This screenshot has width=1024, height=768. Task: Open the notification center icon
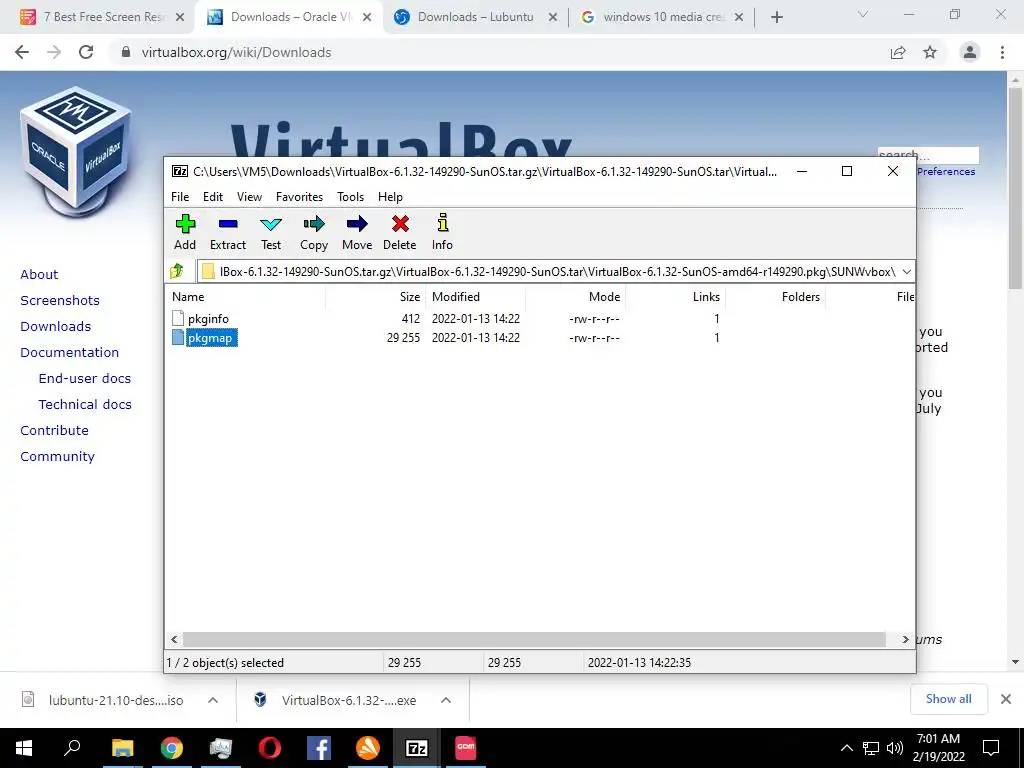click(991, 748)
